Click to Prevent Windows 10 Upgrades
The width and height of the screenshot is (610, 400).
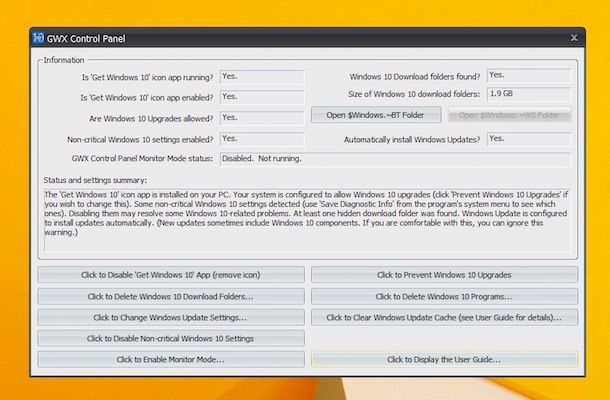[x=444, y=275]
